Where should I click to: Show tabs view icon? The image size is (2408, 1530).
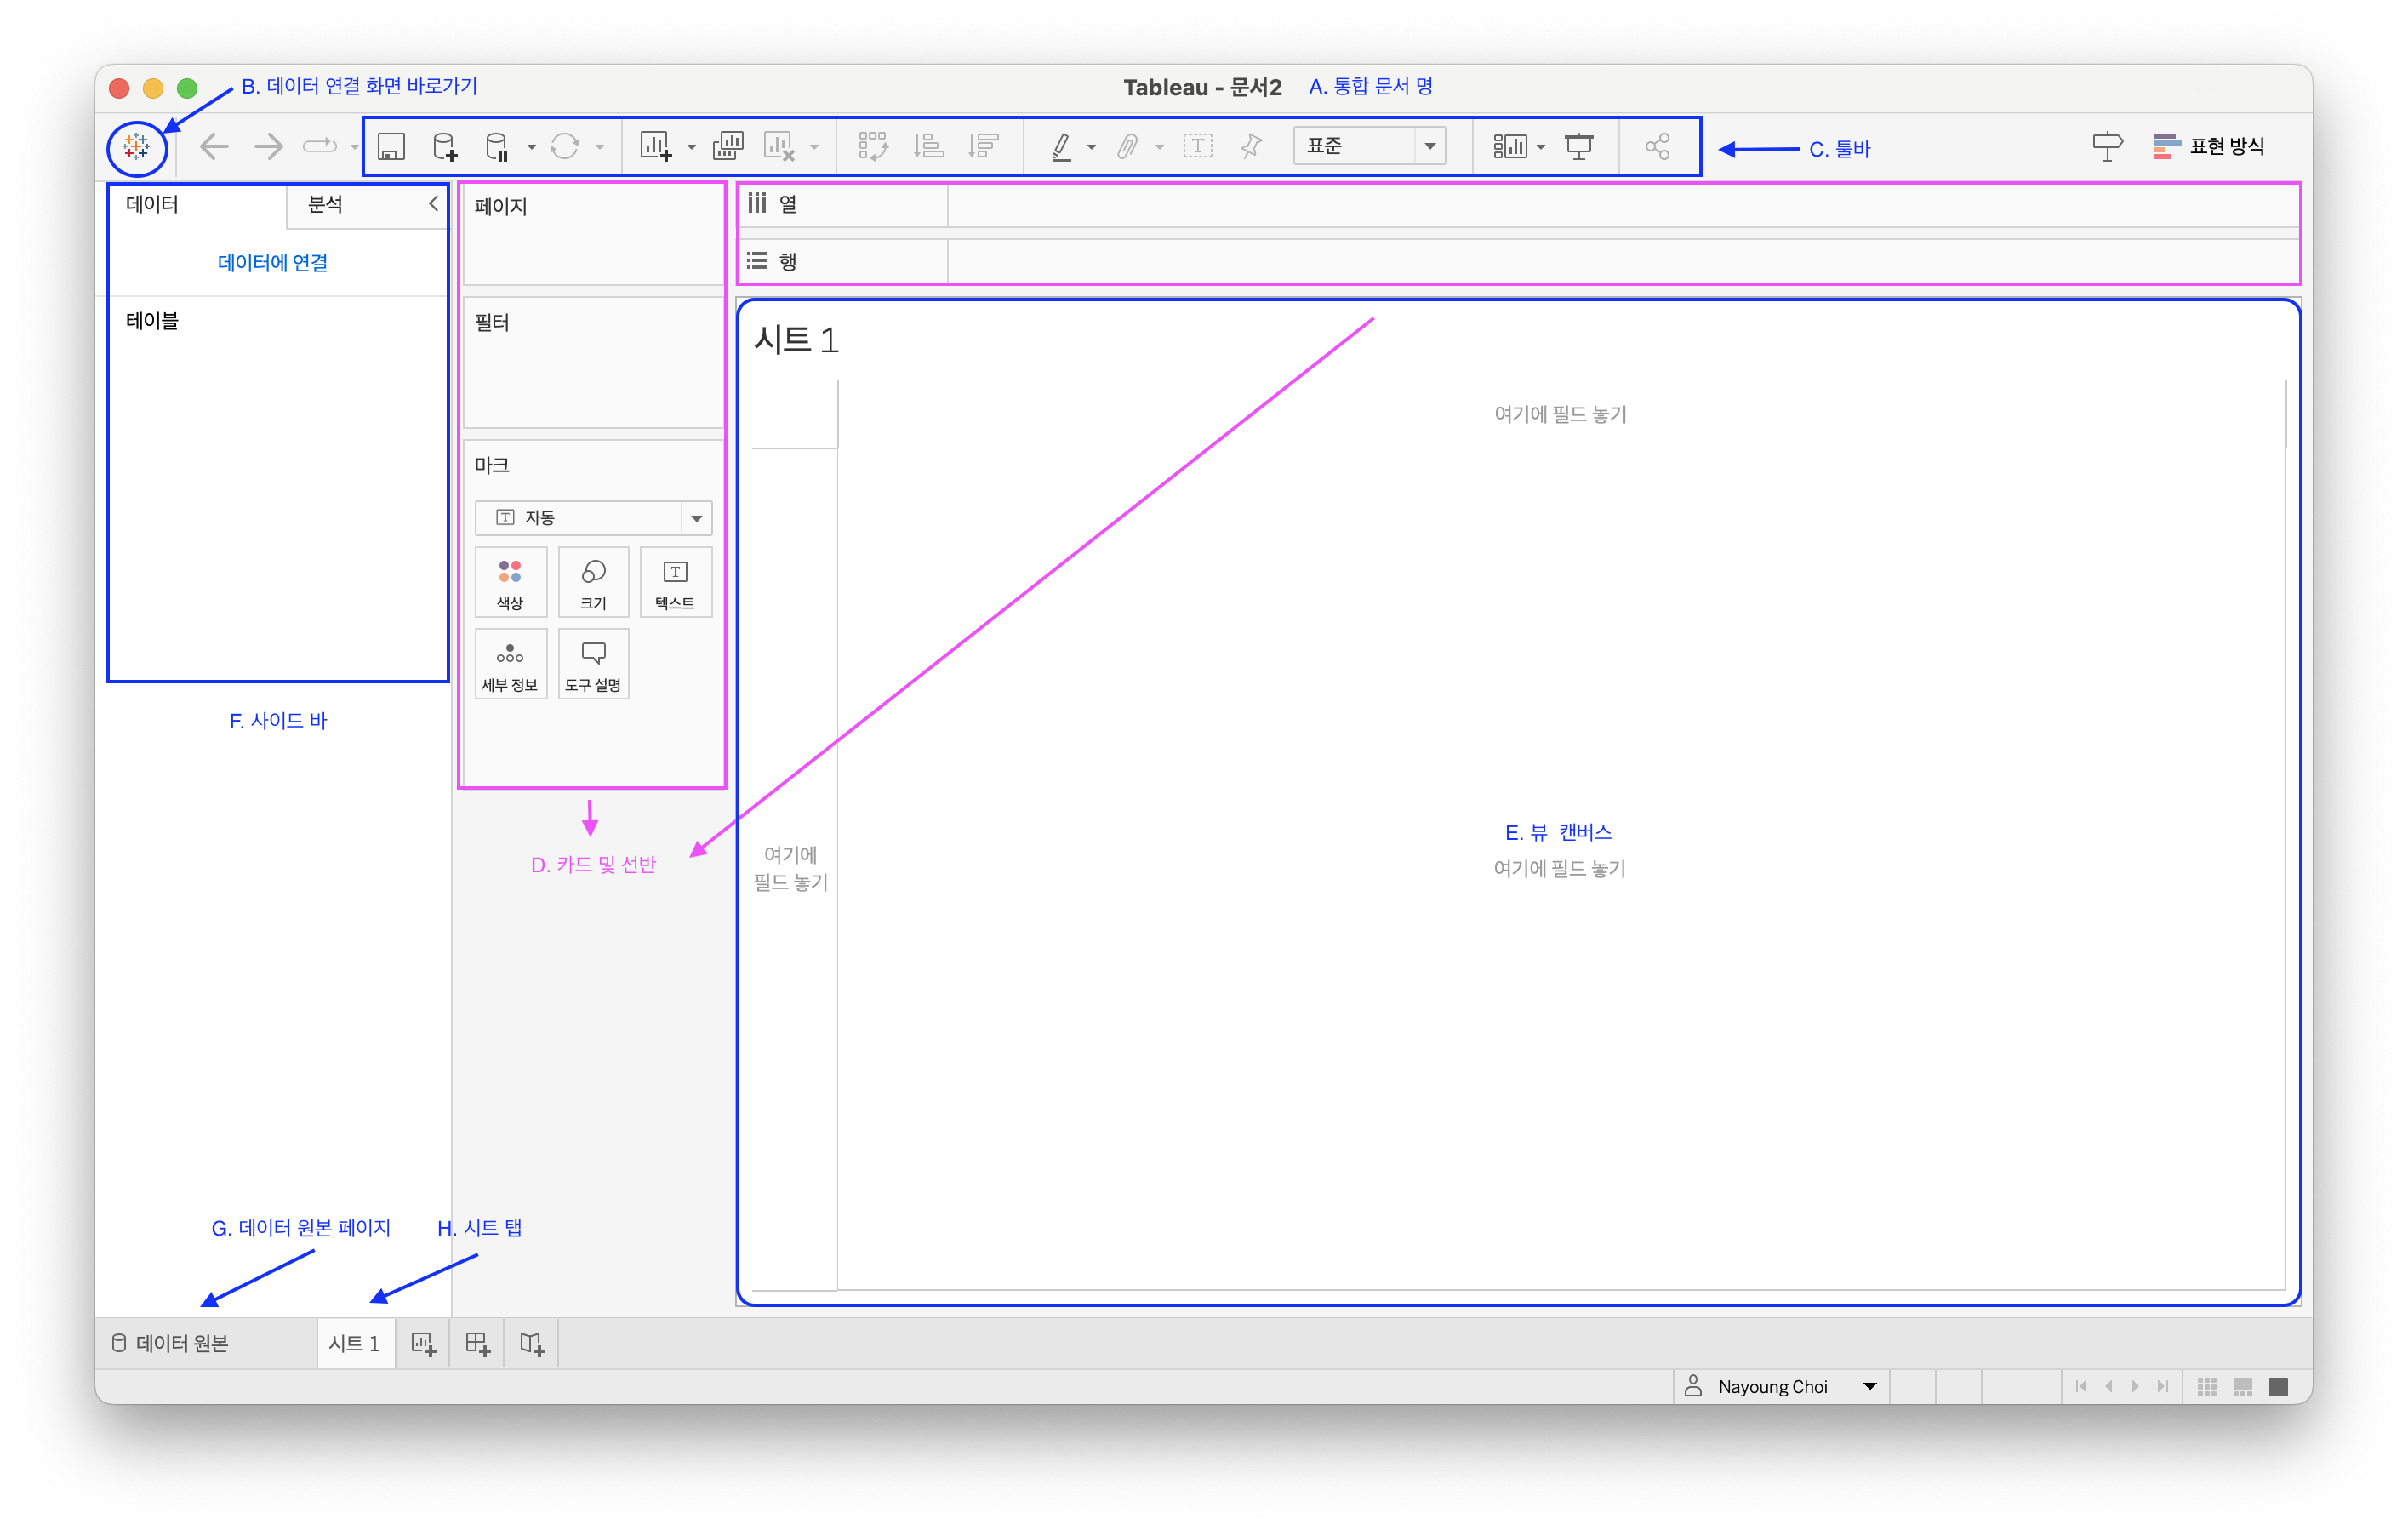coord(2279,1386)
